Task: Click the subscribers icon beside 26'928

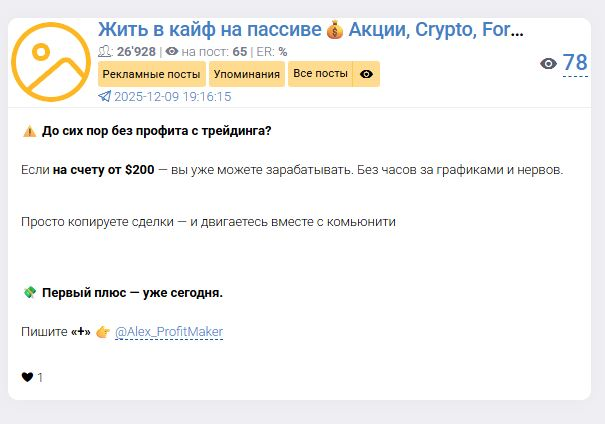Action: [x=105, y=52]
